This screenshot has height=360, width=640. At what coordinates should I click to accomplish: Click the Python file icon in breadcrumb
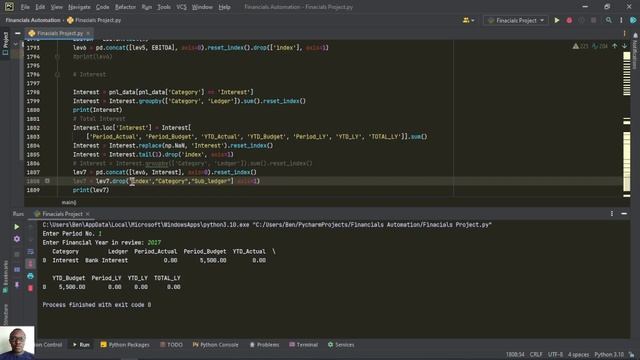[x=70, y=20]
